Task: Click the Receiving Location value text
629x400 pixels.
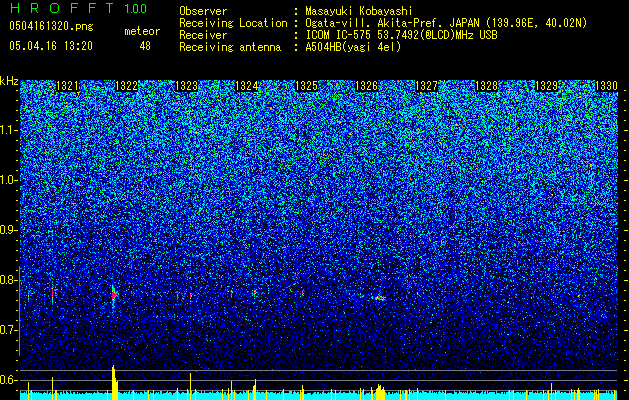Action: click(x=446, y=23)
